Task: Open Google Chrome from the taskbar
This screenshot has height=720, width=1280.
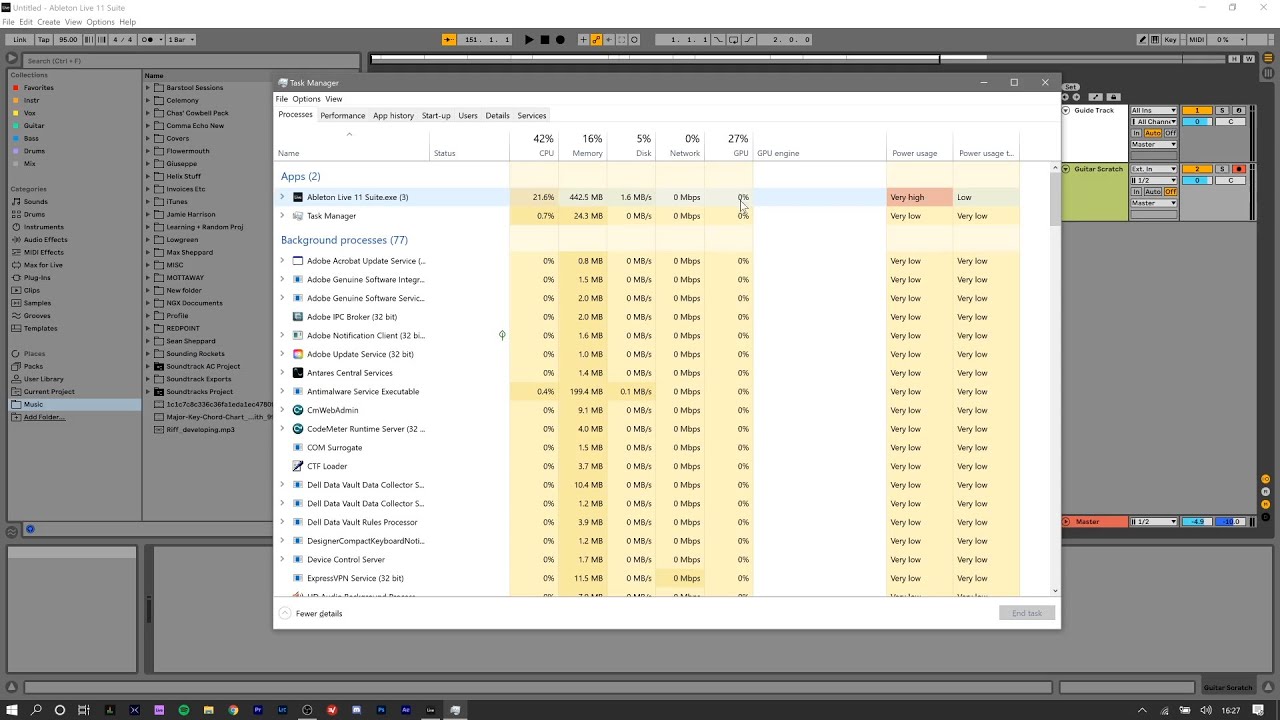Action: (x=233, y=710)
